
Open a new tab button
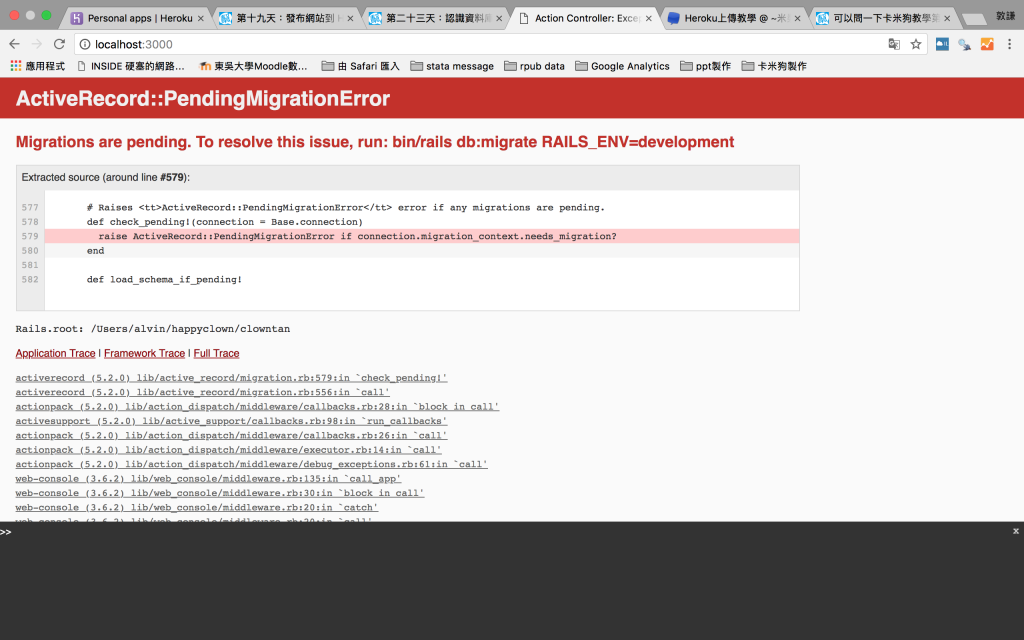(974, 19)
